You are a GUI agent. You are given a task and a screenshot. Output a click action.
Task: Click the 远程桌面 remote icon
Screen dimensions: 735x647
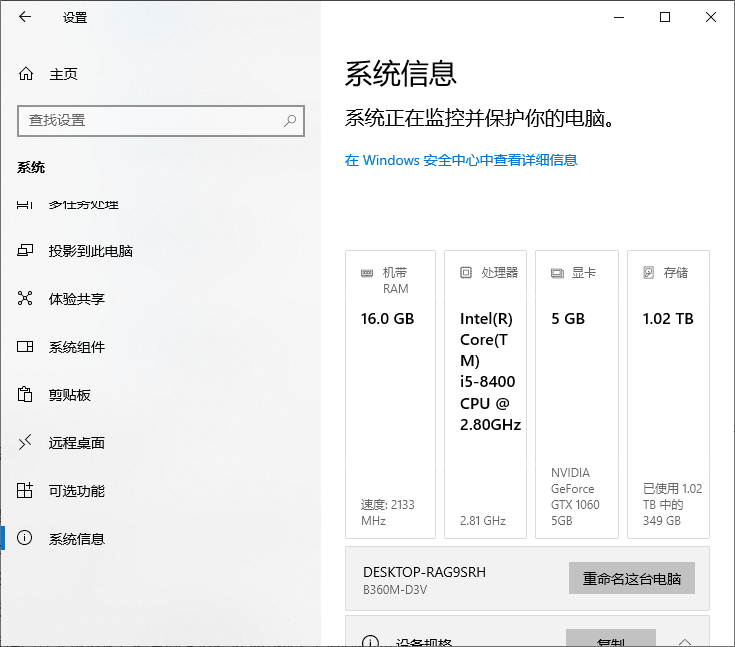pos(25,442)
